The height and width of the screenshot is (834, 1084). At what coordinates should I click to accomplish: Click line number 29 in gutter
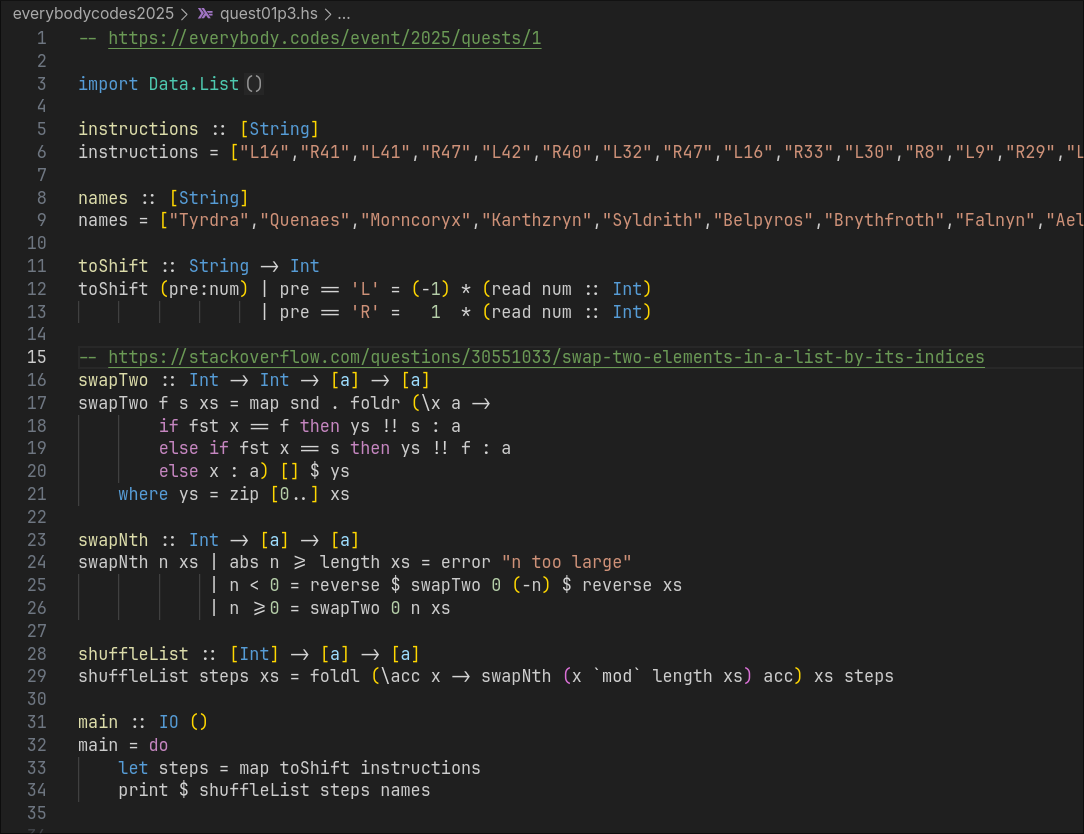(x=37, y=676)
